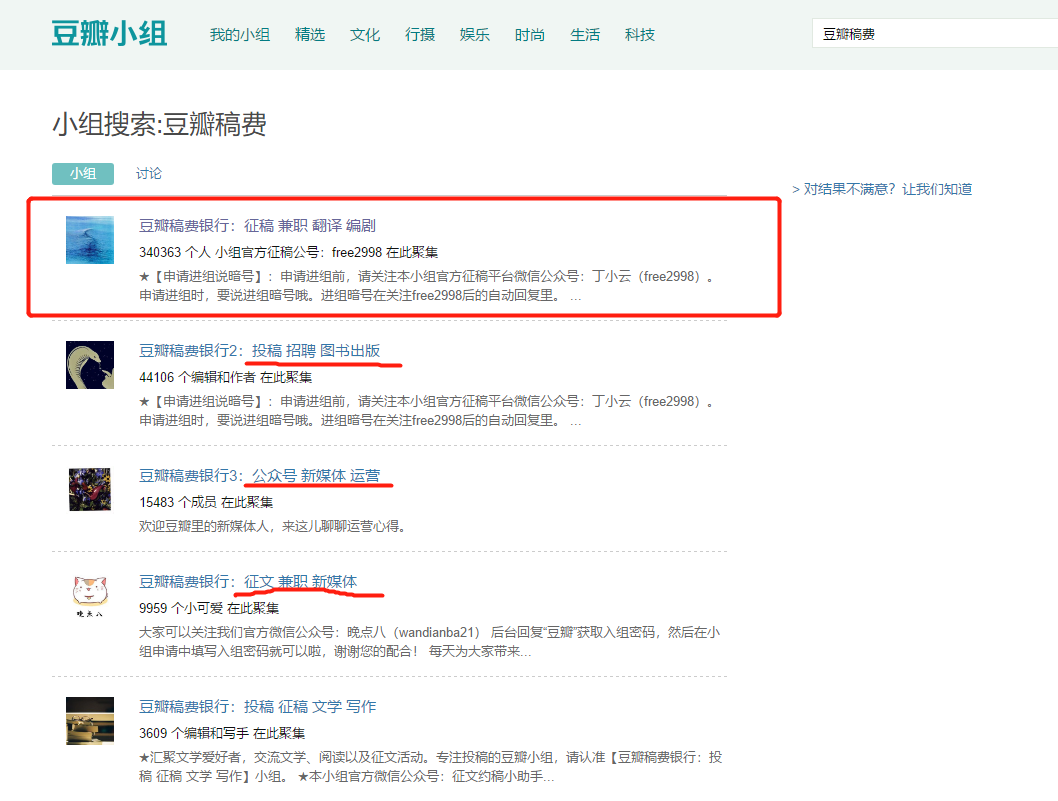Click the 精选 navigation item

[x=310, y=34]
